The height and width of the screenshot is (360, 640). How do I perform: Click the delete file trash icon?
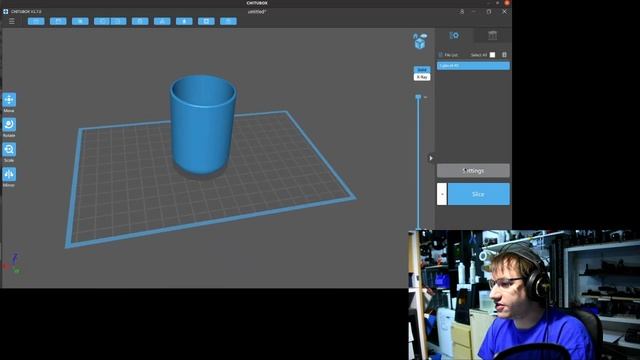tap(504, 55)
